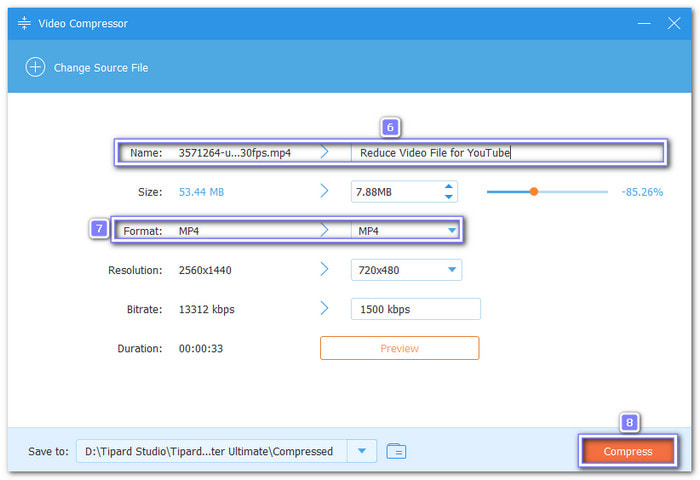Click the arrow icon in Bitrate row
Screen dimensions: 700x480
325,308
